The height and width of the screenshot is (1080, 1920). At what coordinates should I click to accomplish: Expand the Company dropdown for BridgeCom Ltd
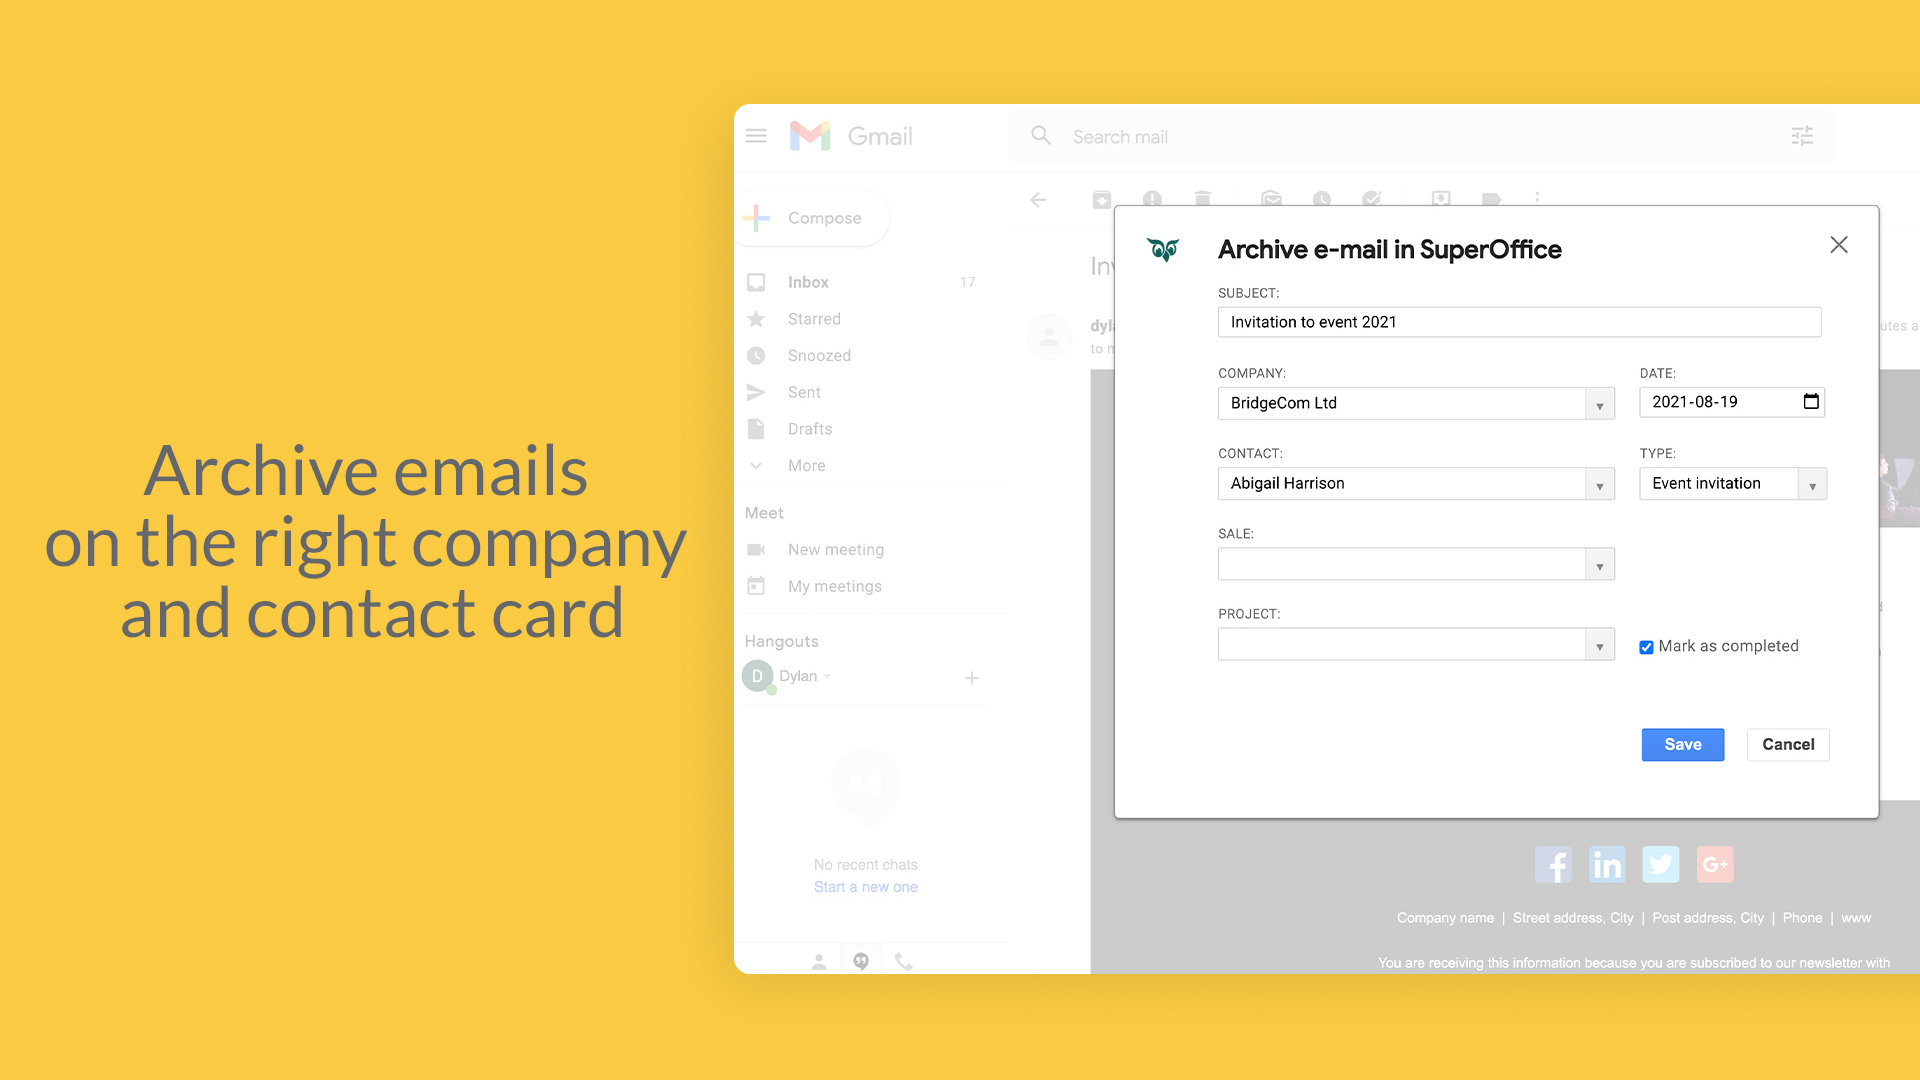pos(1600,404)
